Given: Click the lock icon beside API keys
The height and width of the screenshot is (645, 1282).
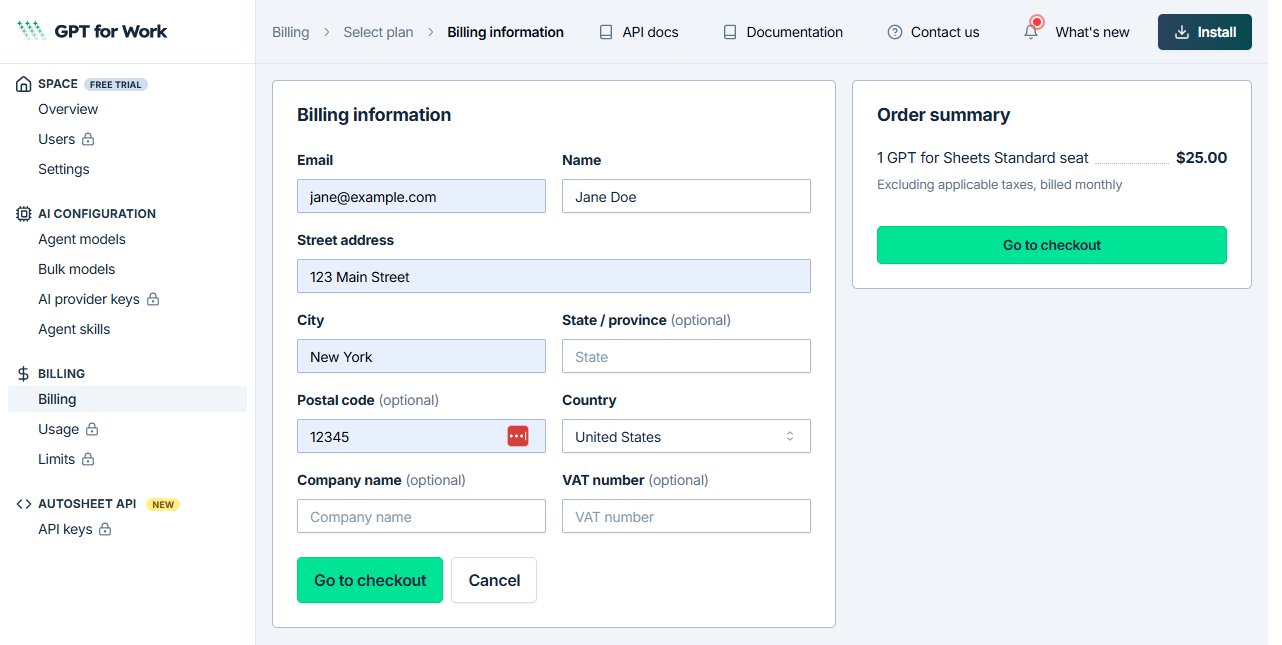Looking at the screenshot, I should [105, 529].
